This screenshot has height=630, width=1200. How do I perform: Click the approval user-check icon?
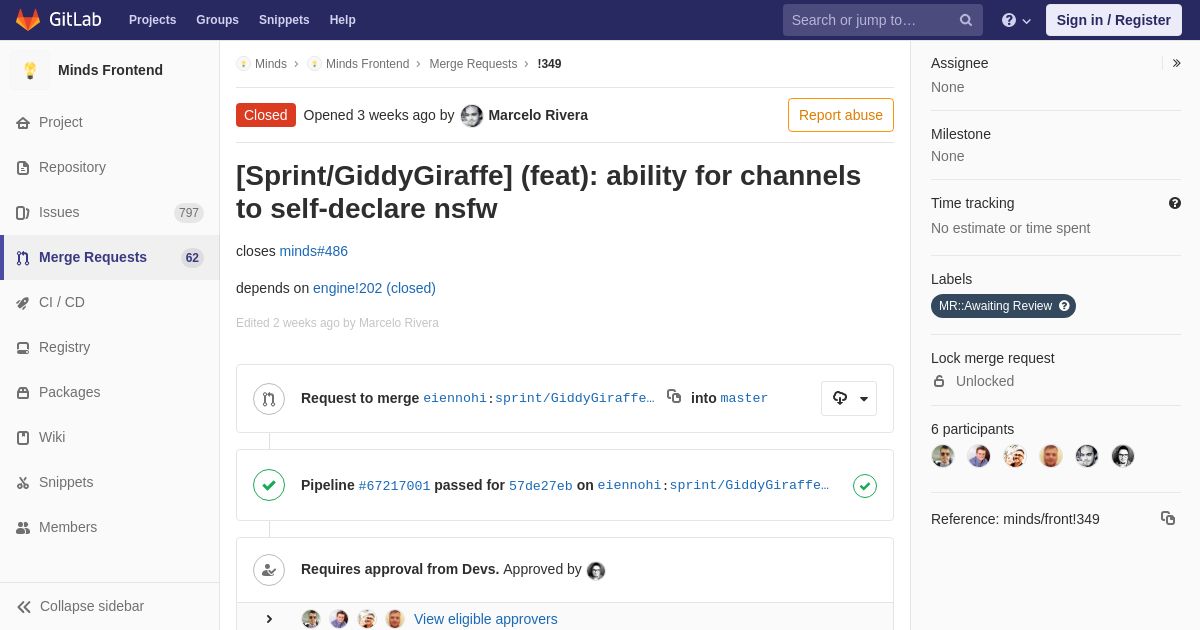[269, 570]
